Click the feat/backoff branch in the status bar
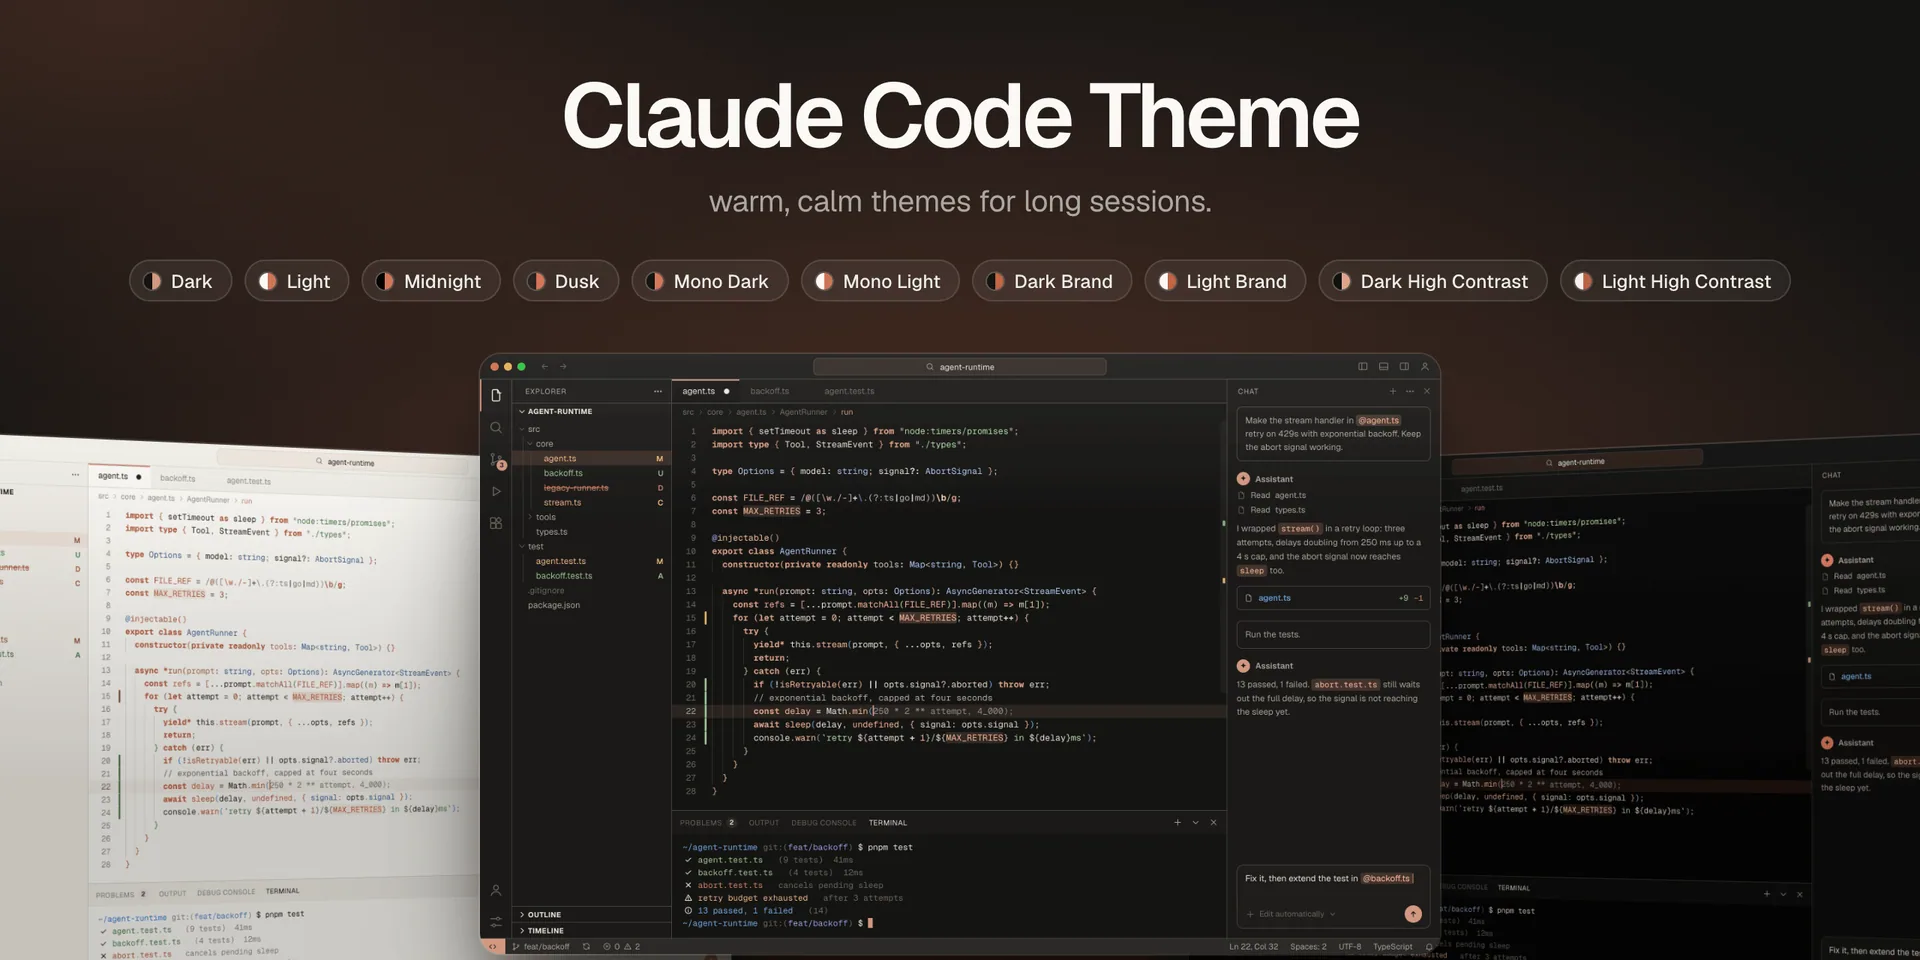This screenshot has width=1920, height=960. coord(541,946)
